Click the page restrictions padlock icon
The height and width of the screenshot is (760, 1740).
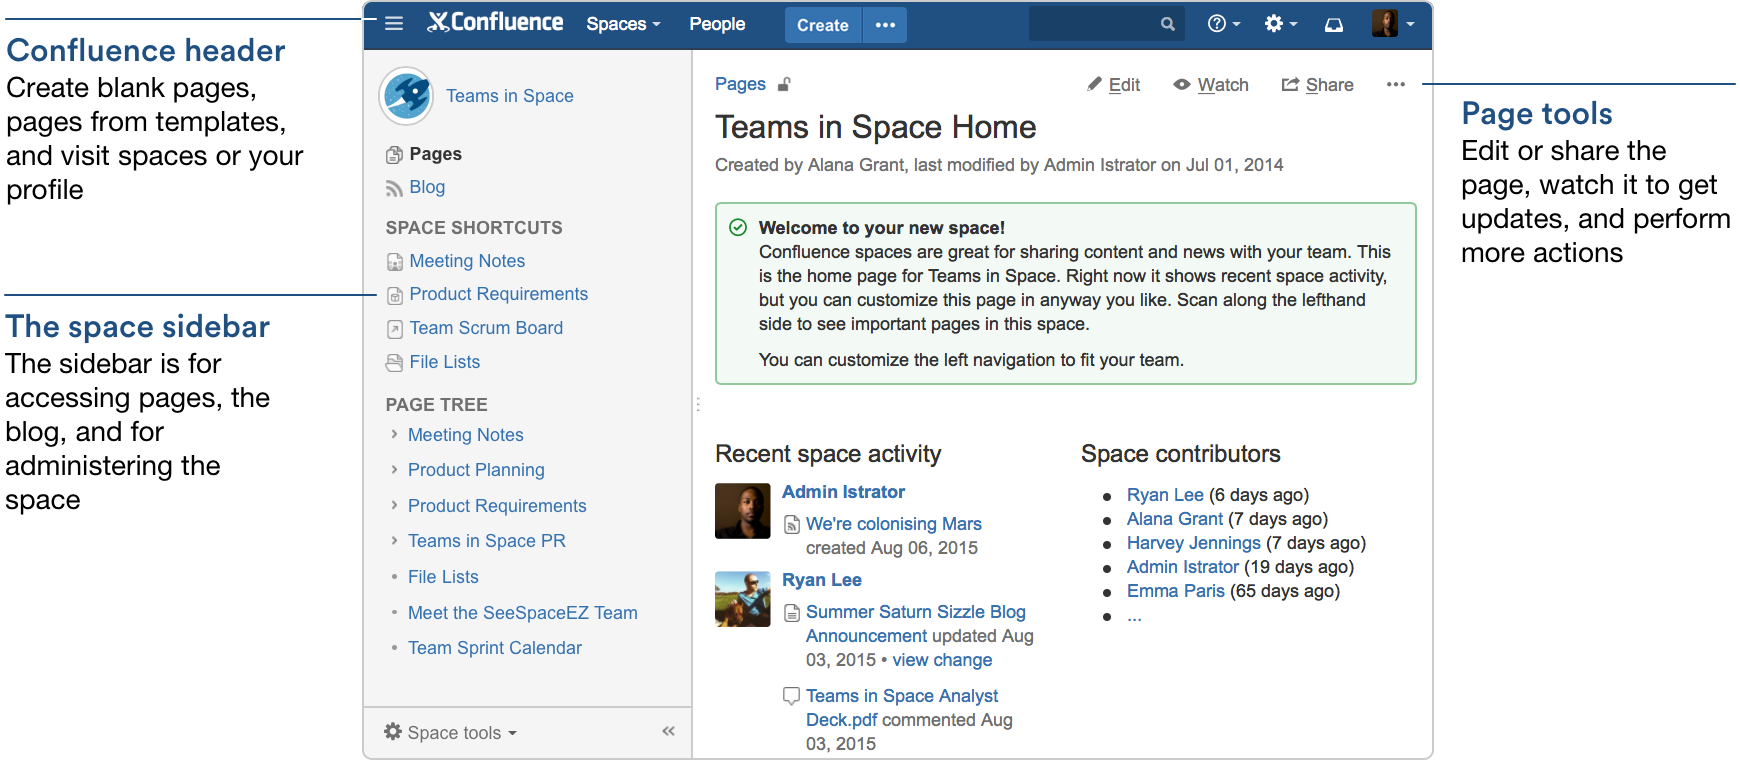[784, 84]
